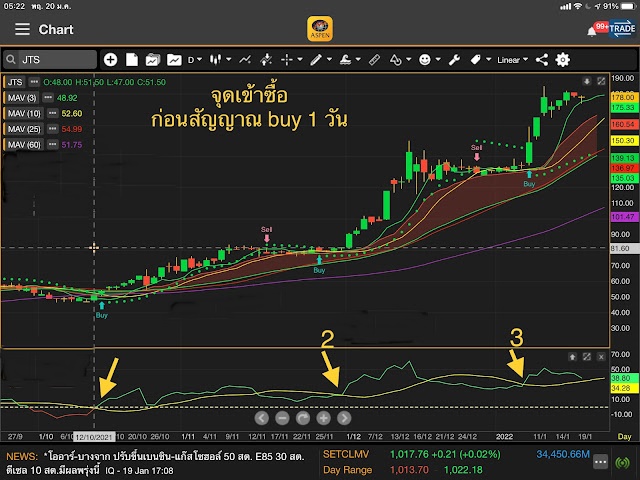Screen dimensions: 640x480
Task: Add a new chart with plus icon
Action: pyautogui.click(x=110, y=60)
